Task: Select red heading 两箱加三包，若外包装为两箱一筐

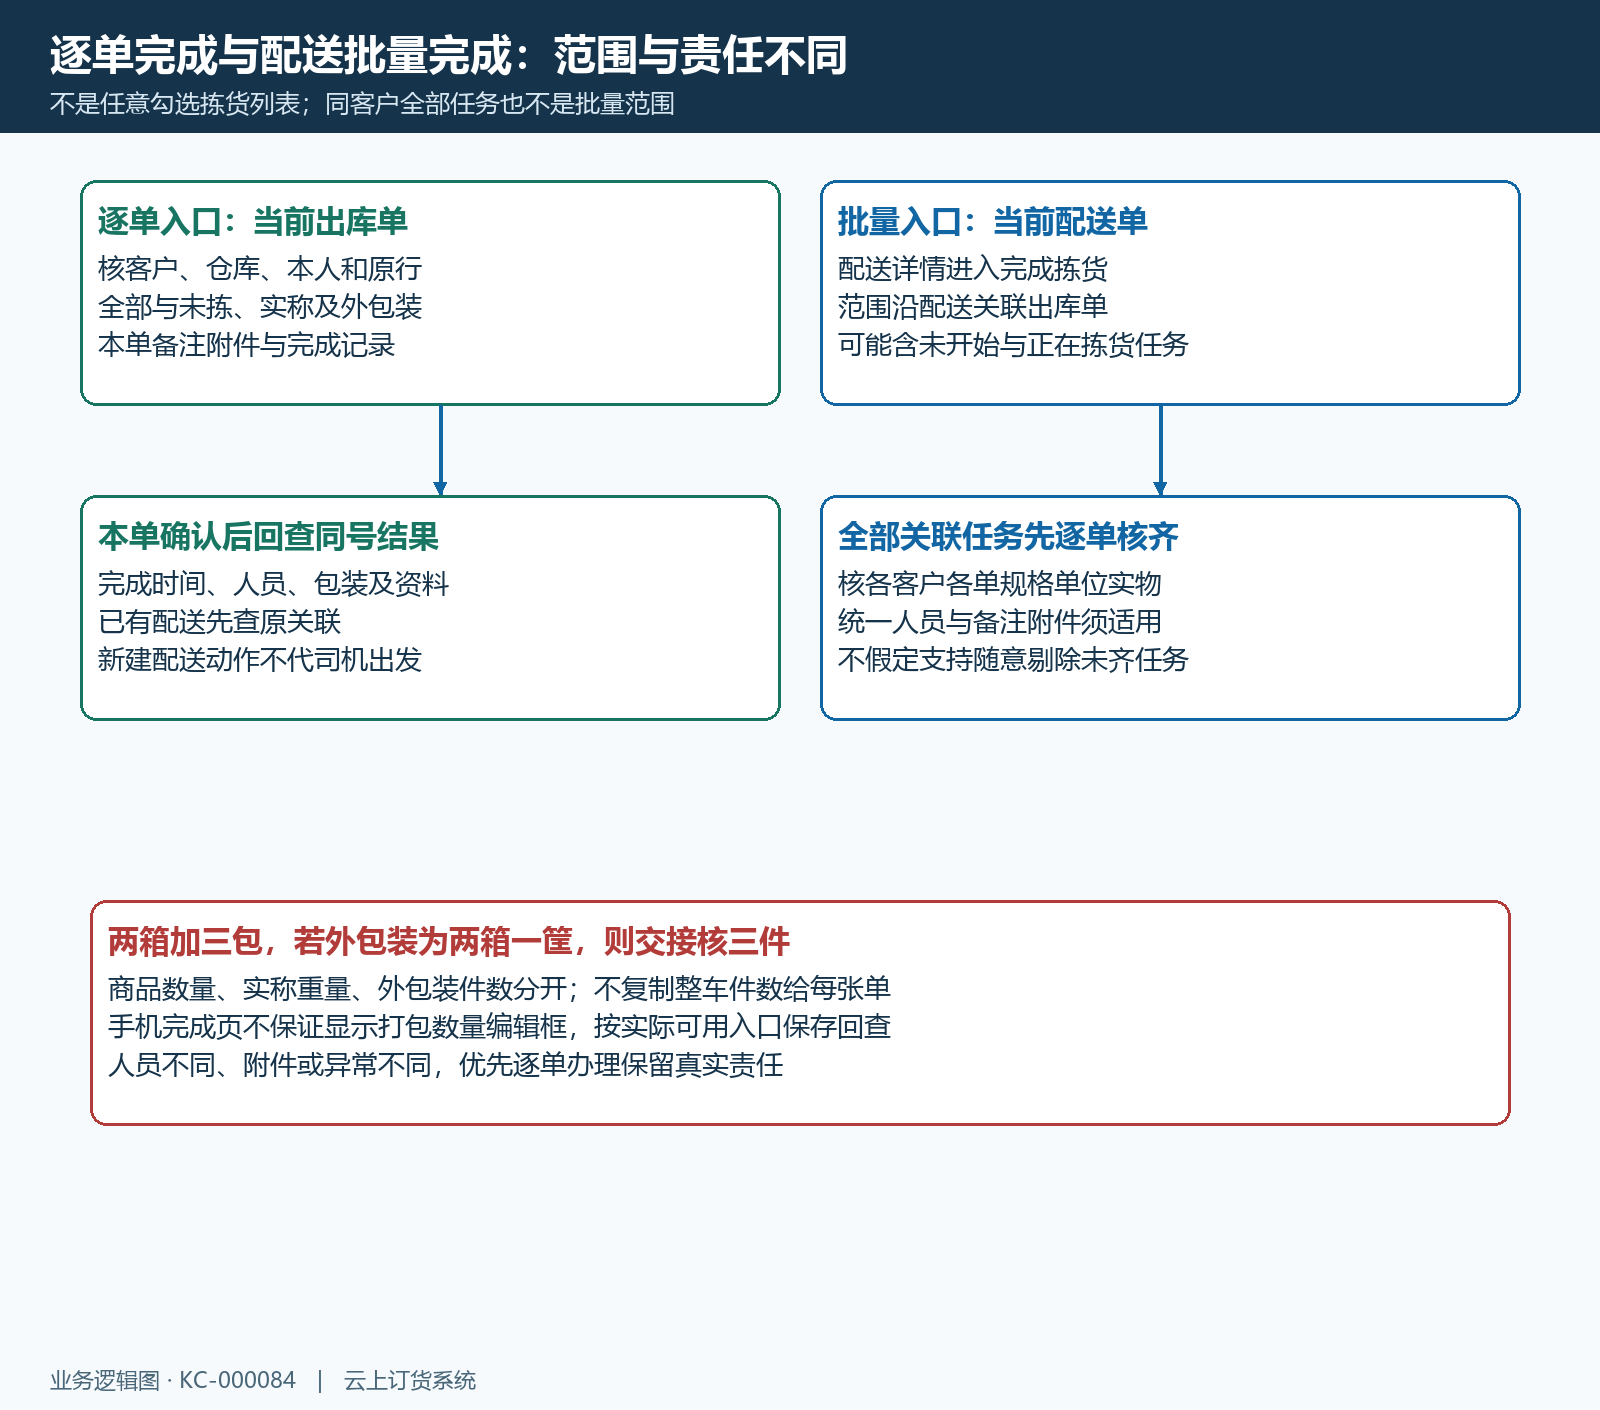Action: [340, 942]
